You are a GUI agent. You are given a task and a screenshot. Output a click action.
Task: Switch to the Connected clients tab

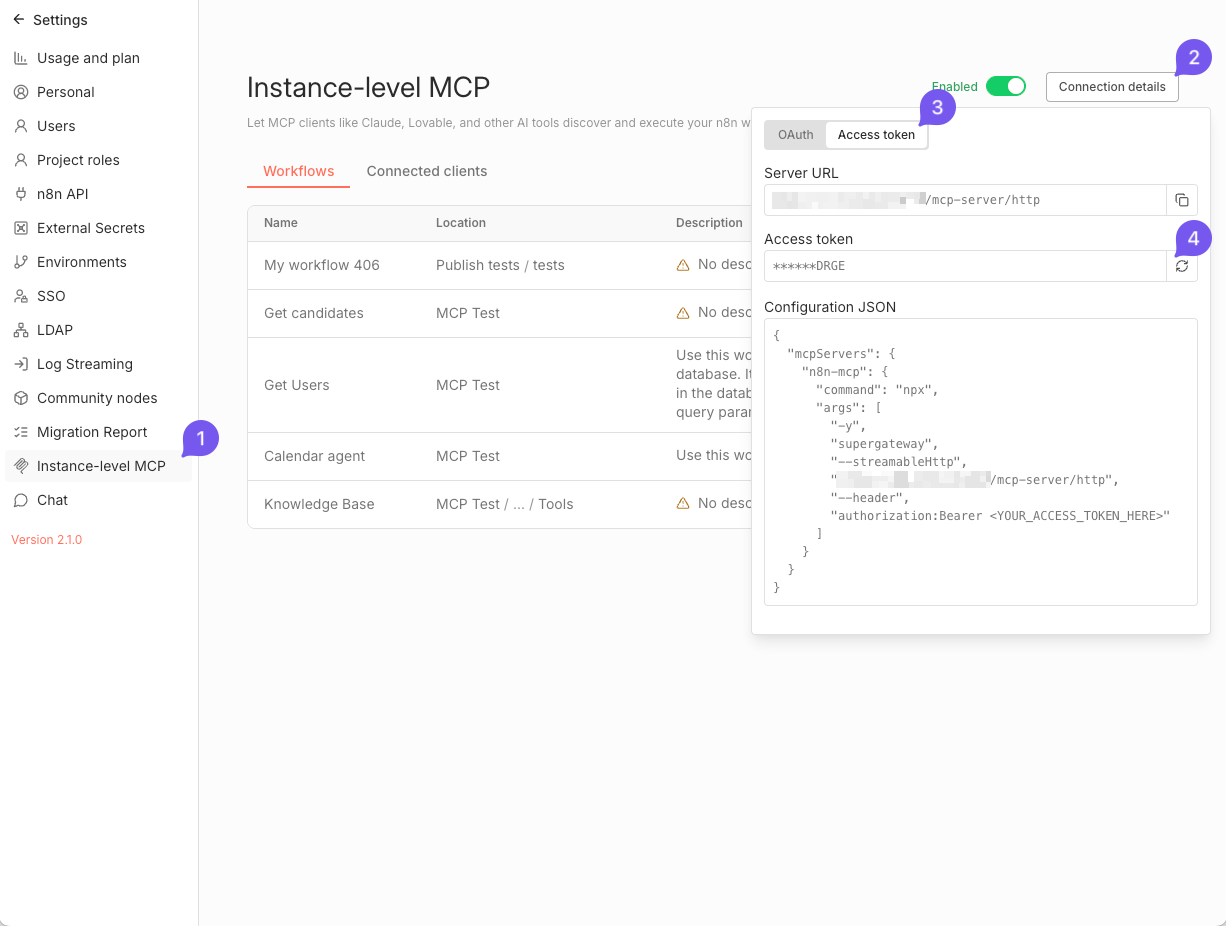pyautogui.click(x=427, y=171)
